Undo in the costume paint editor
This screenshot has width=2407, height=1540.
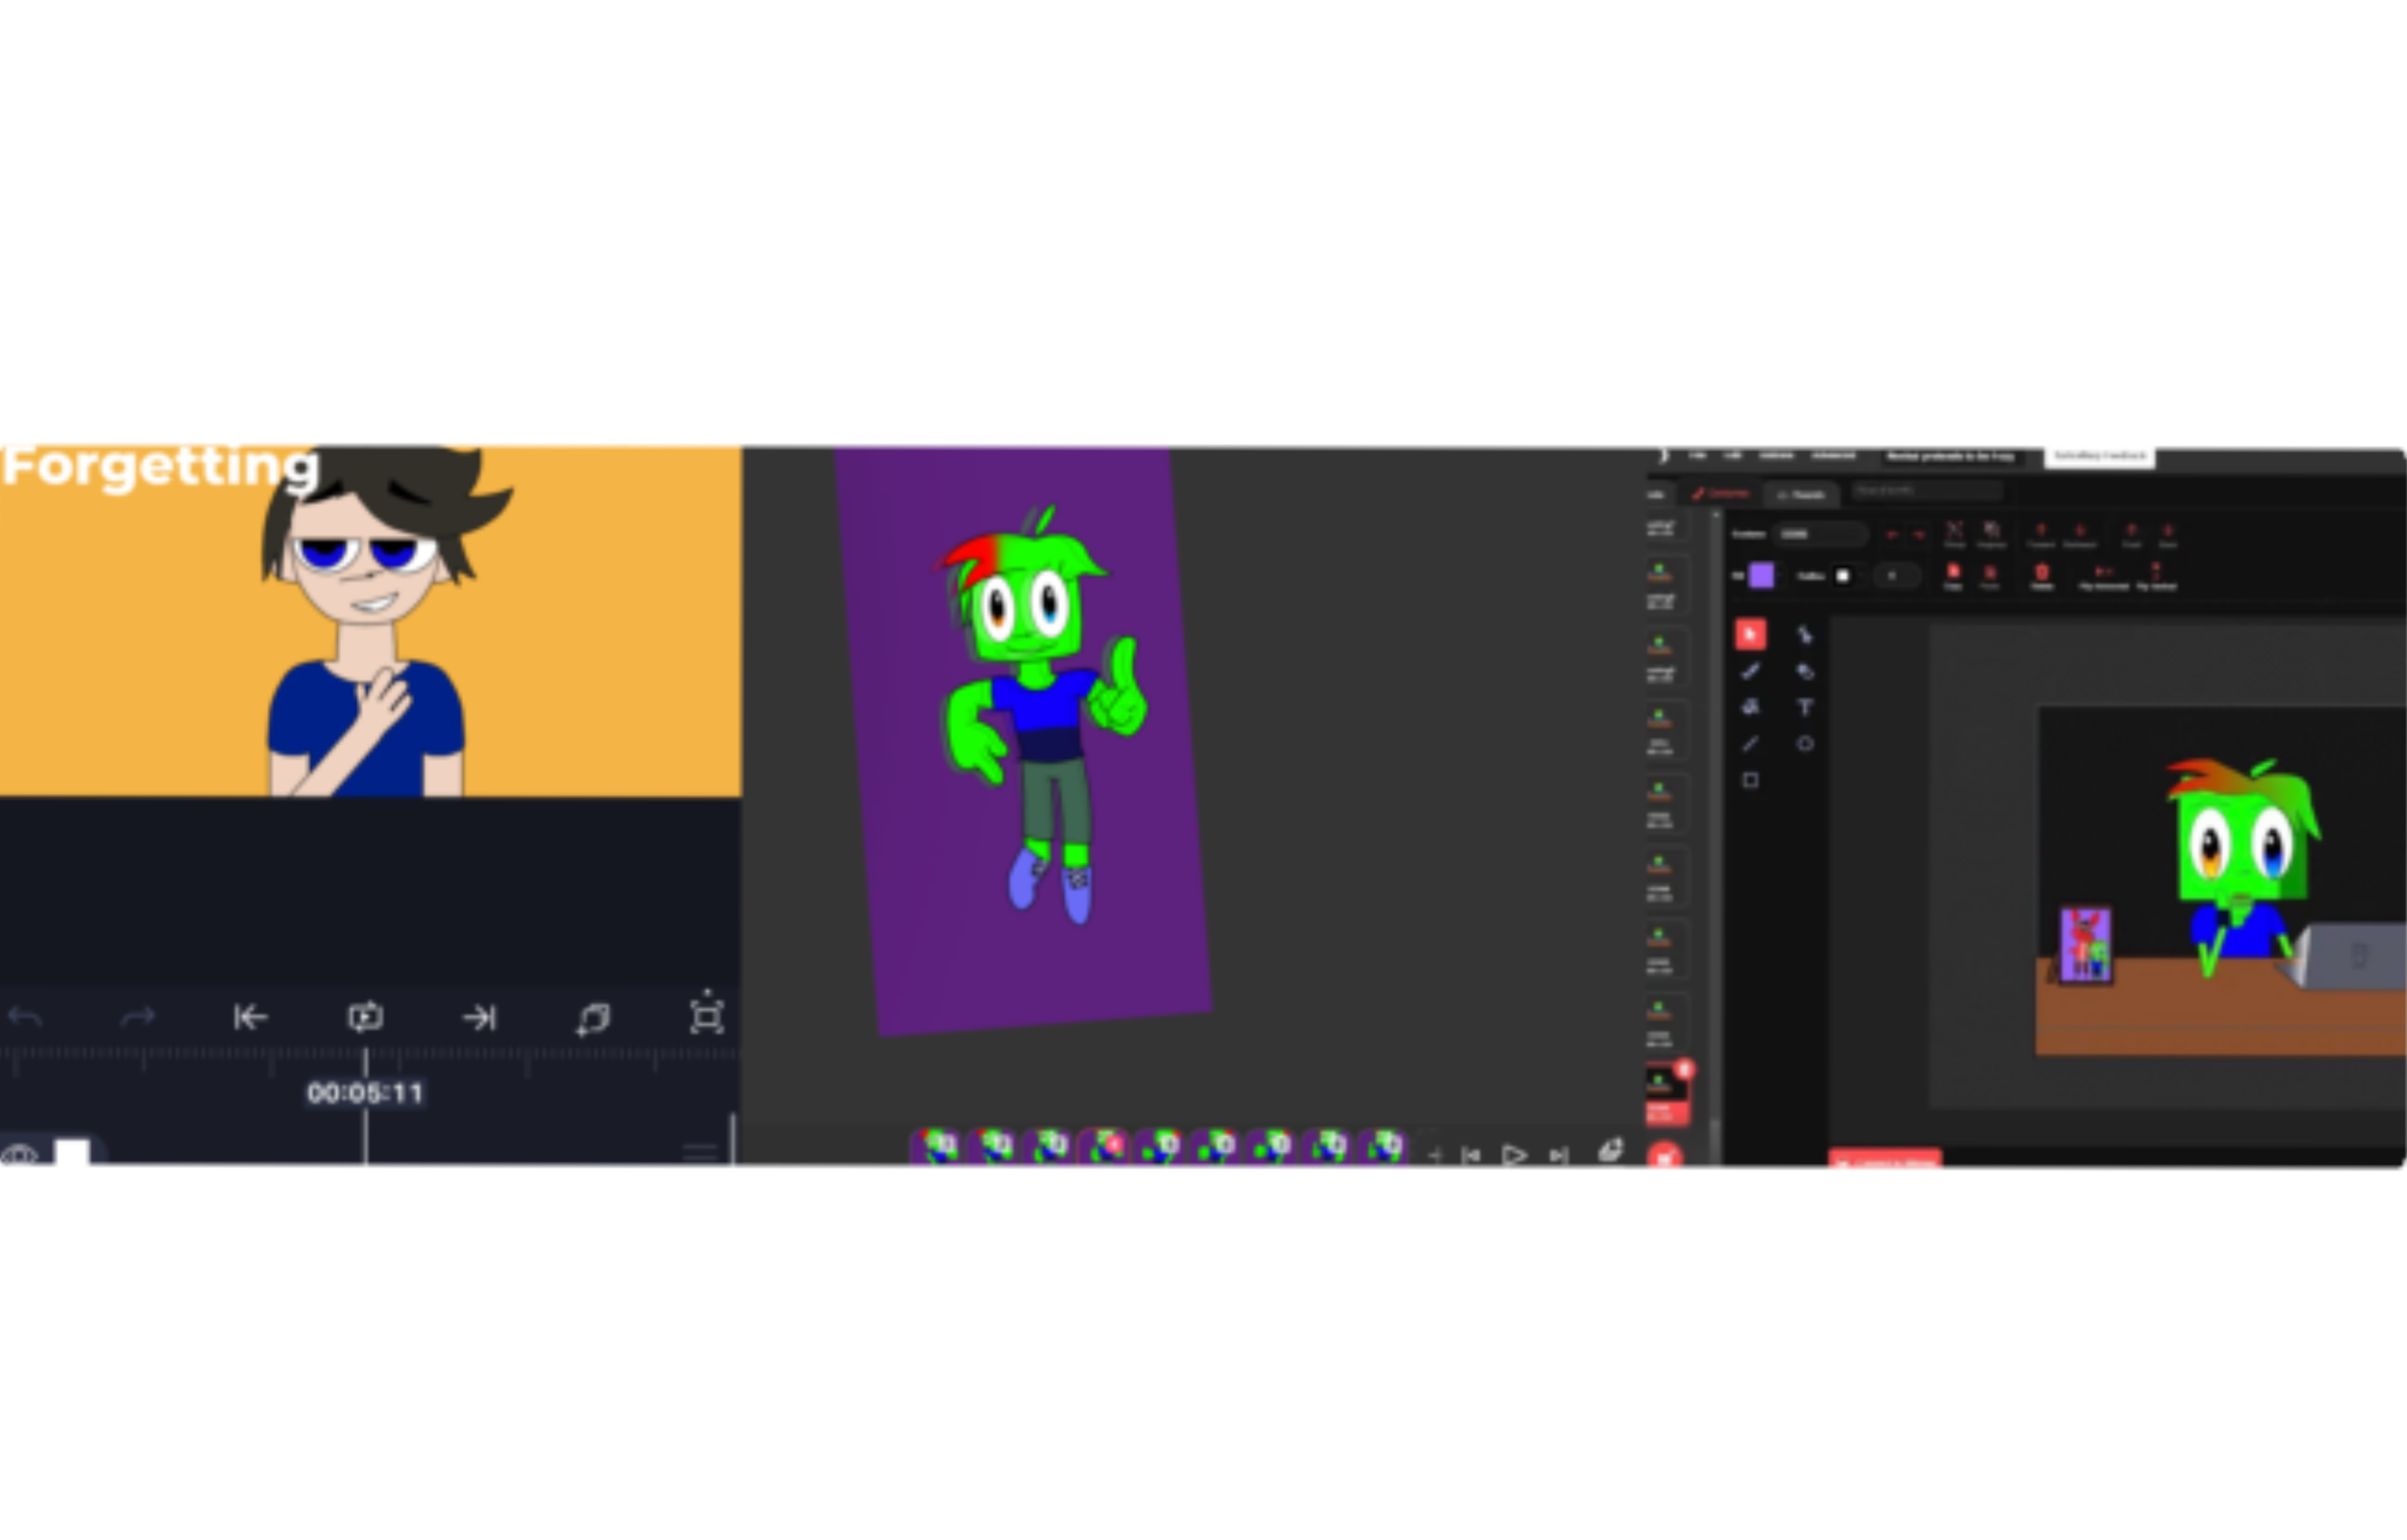[x=1891, y=534]
